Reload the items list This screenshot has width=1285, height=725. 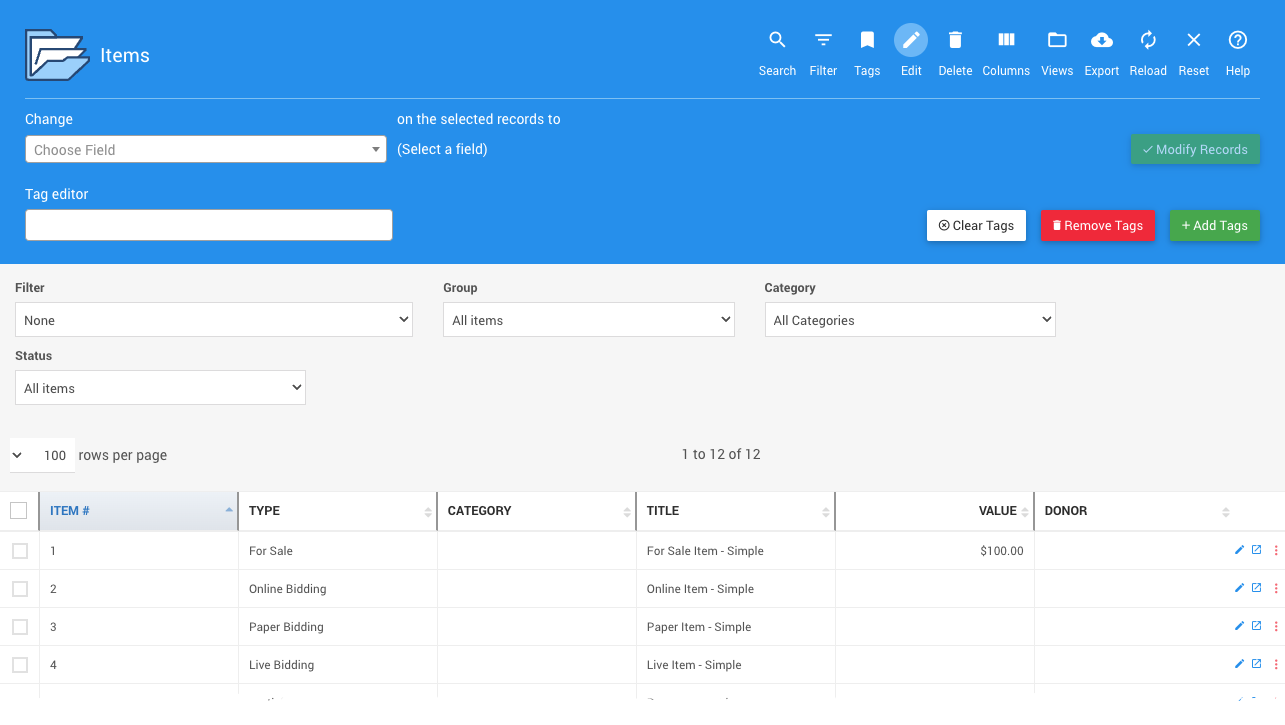1148,41
